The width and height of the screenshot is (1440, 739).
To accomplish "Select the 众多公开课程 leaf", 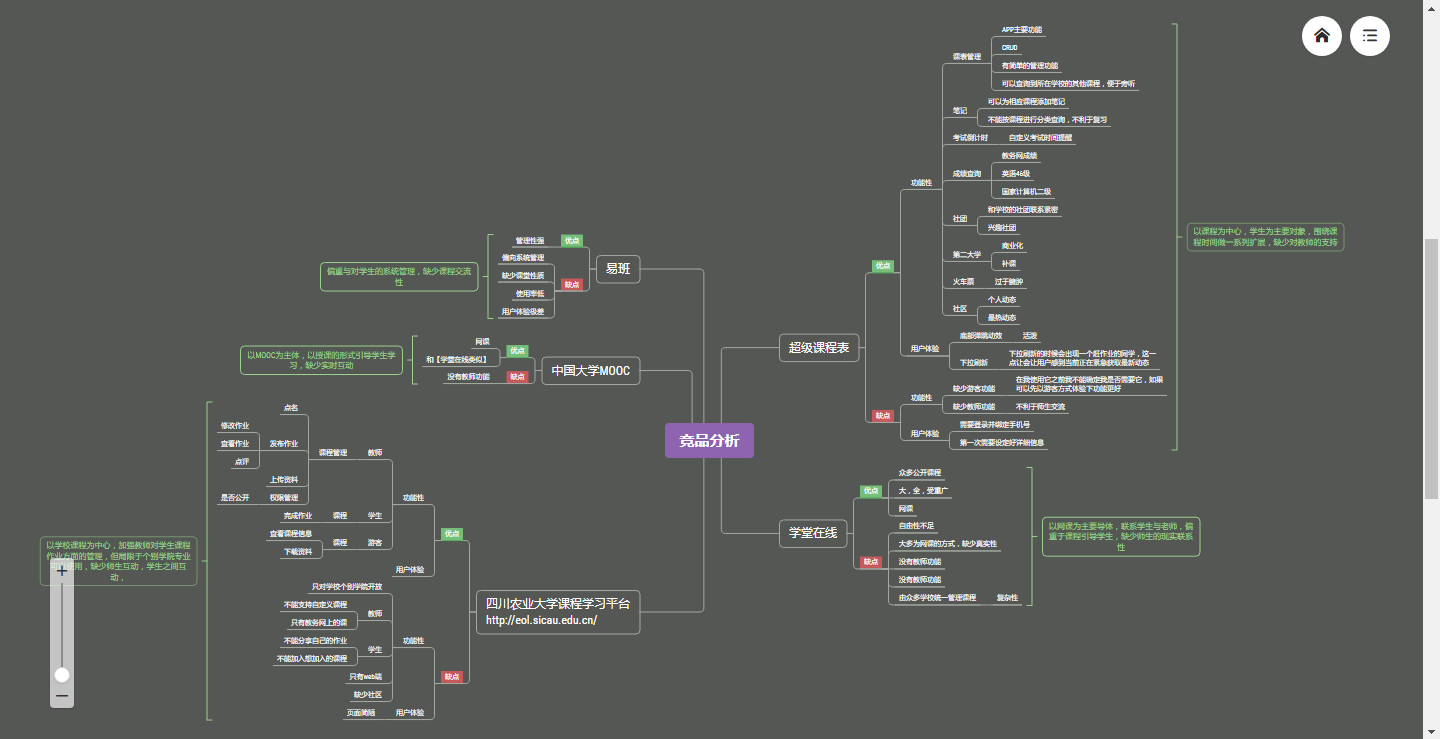I will click(920, 472).
